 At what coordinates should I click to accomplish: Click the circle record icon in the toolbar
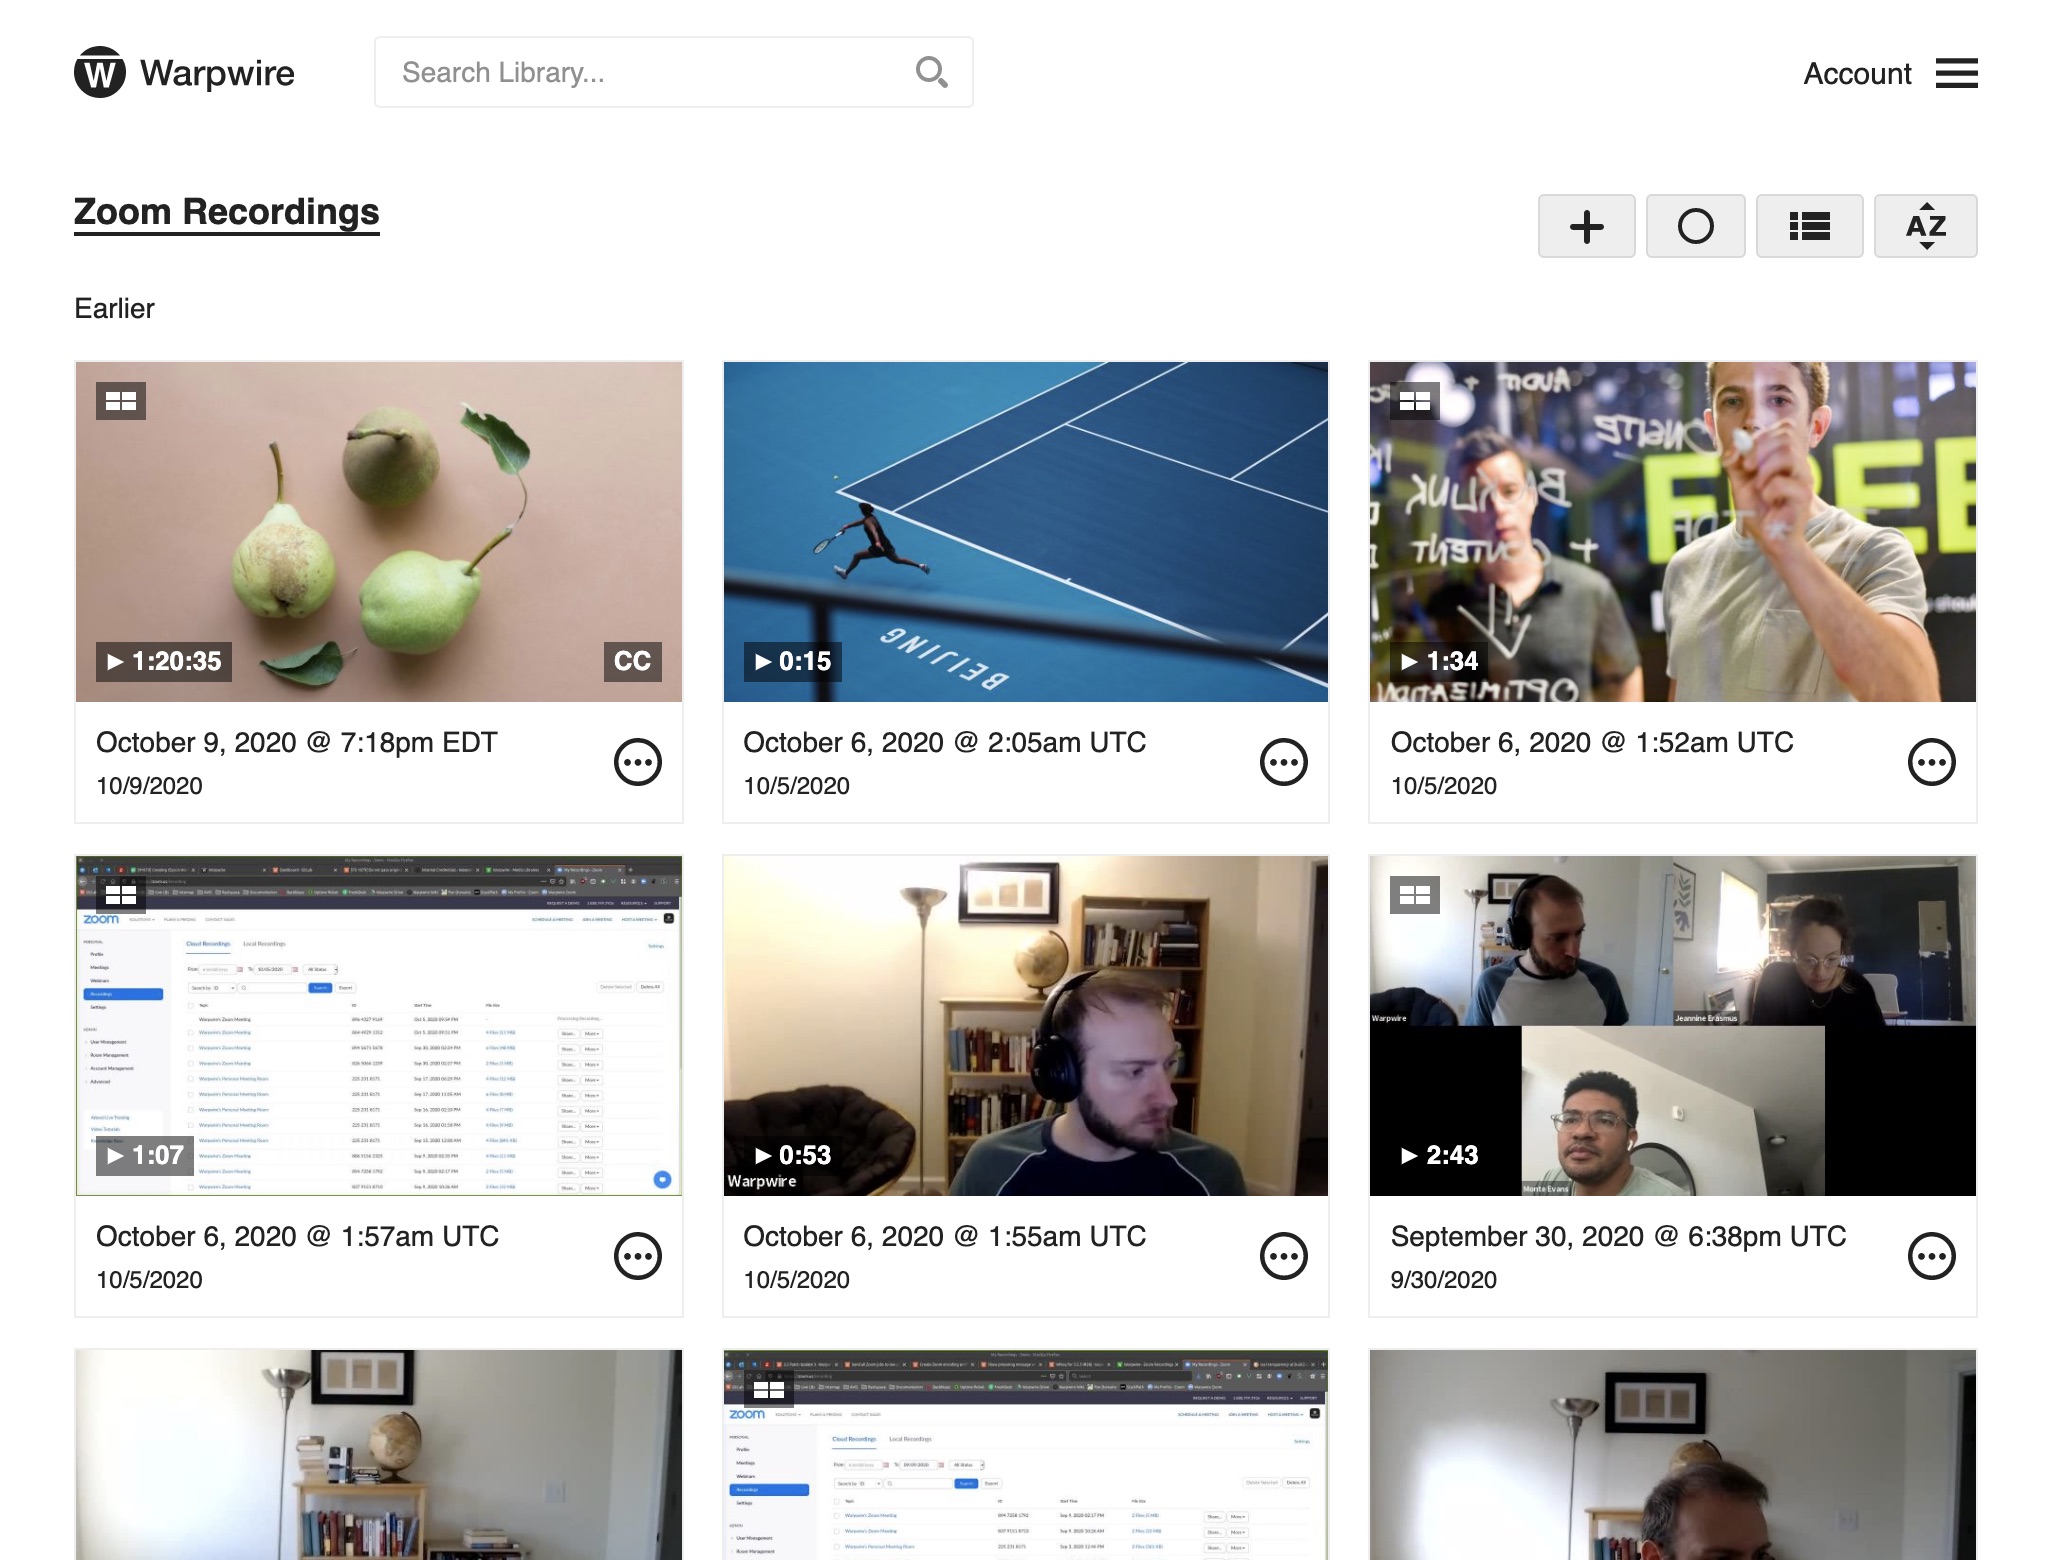pyautogui.click(x=1695, y=226)
